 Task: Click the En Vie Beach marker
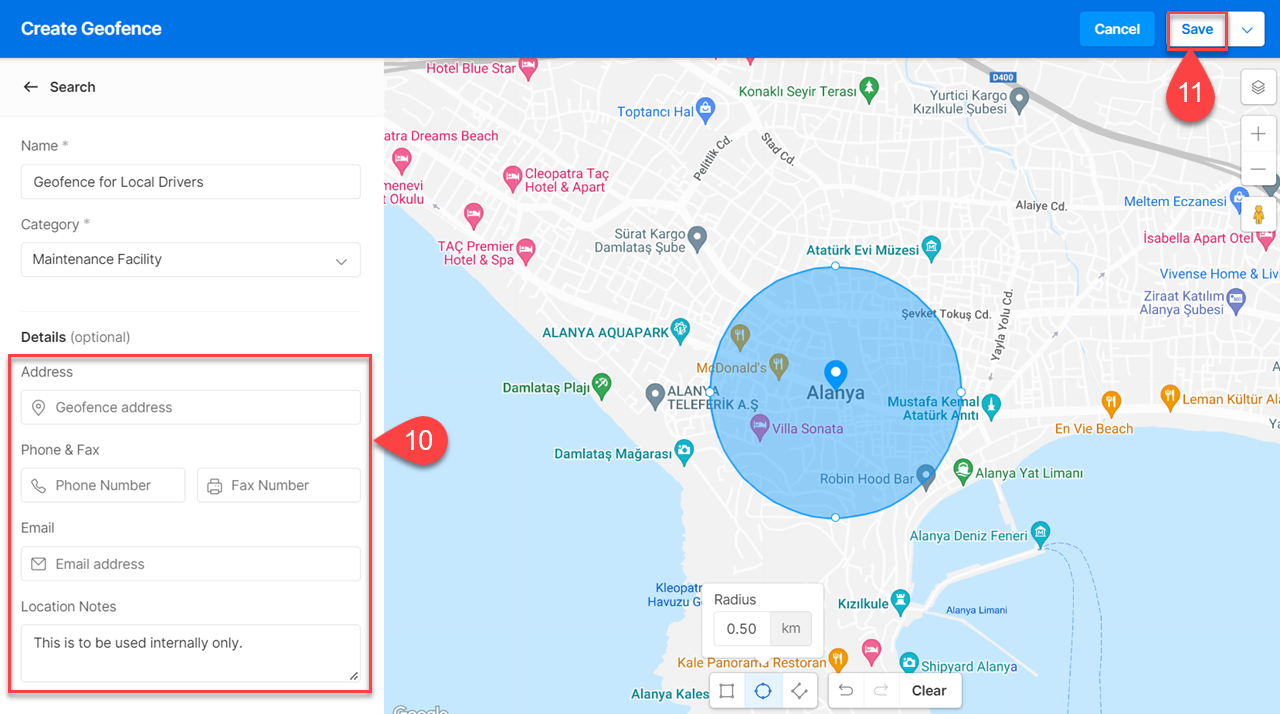pyautogui.click(x=1111, y=404)
